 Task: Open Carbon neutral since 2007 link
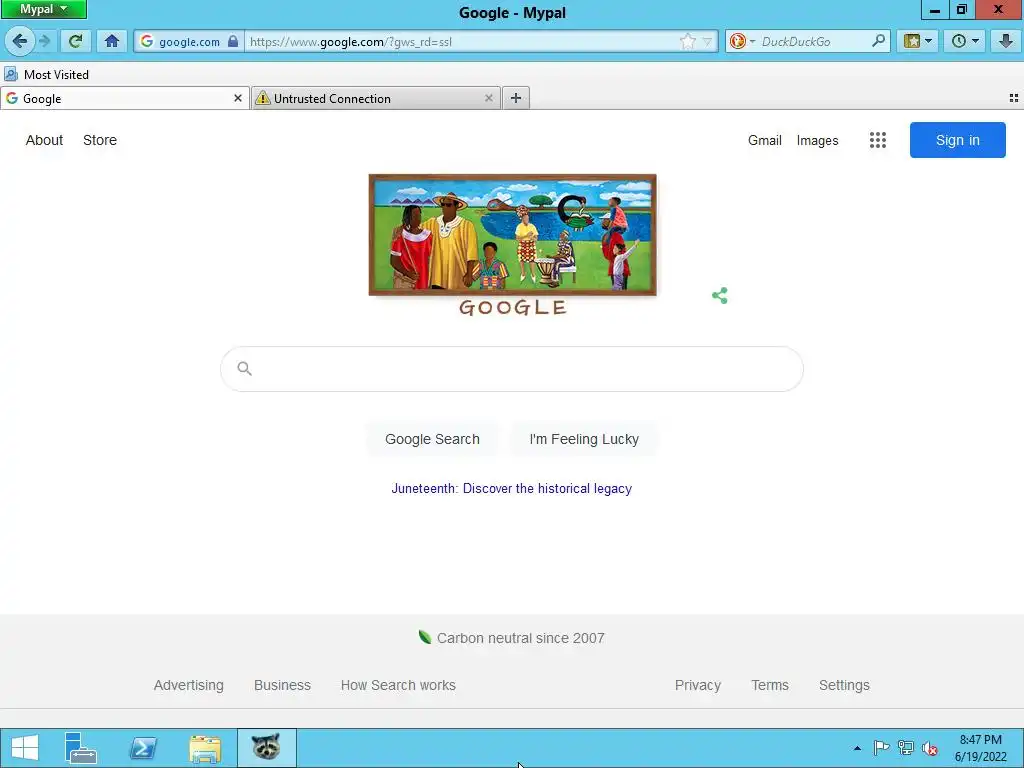pos(512,638)
